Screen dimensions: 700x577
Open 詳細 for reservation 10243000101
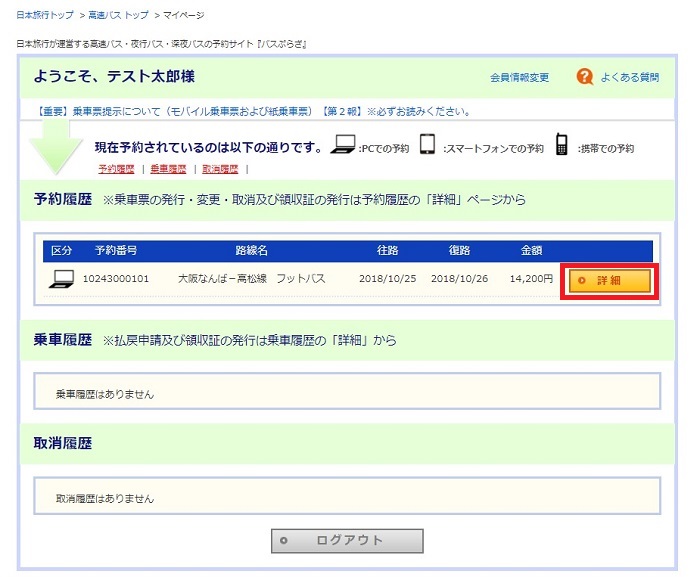(x=609, y=280)
